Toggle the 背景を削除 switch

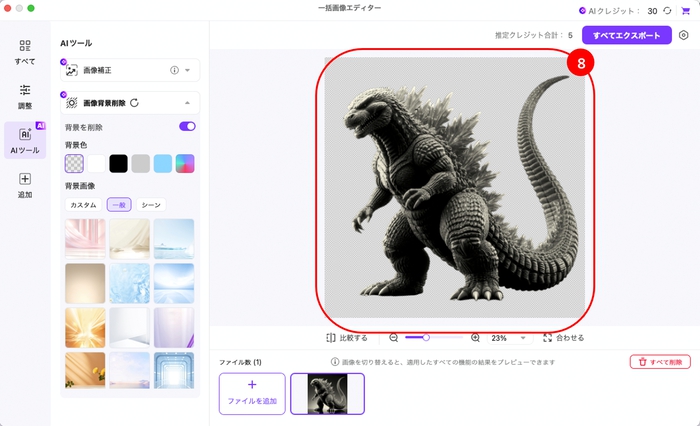click(188, 126)
